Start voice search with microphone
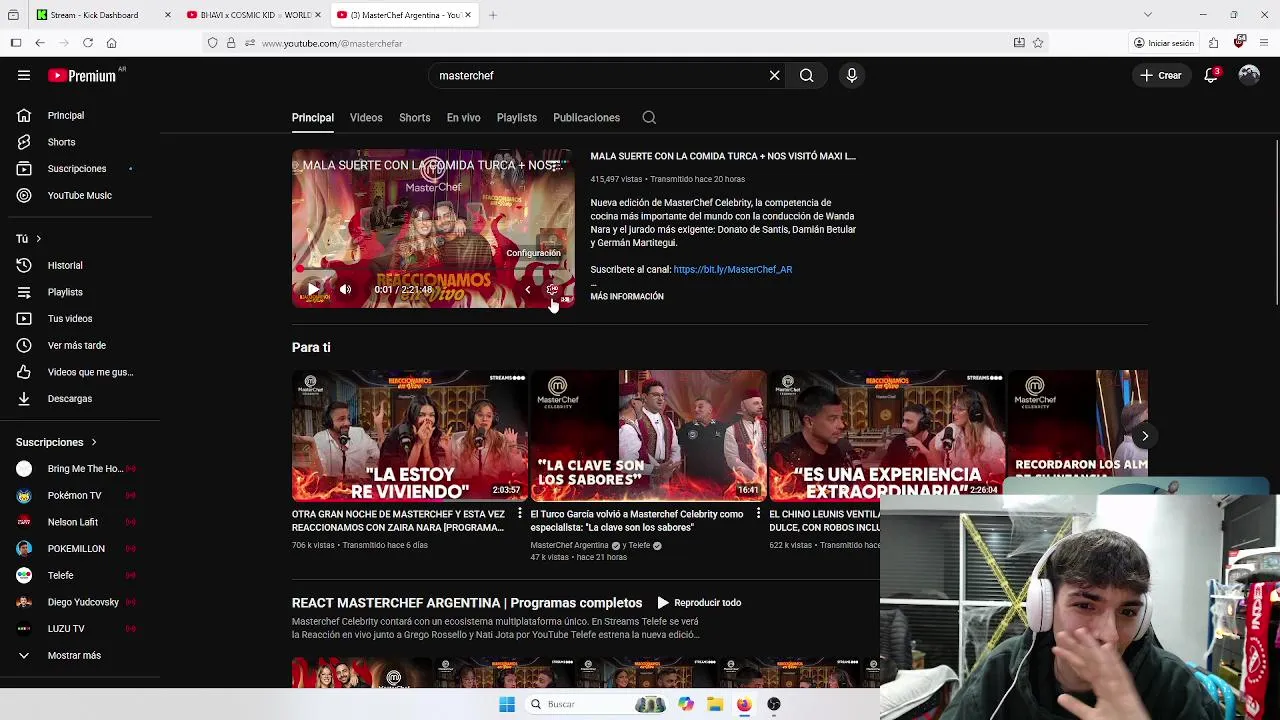Screen dimensions: 1280x720 click(x=852, y=75)
